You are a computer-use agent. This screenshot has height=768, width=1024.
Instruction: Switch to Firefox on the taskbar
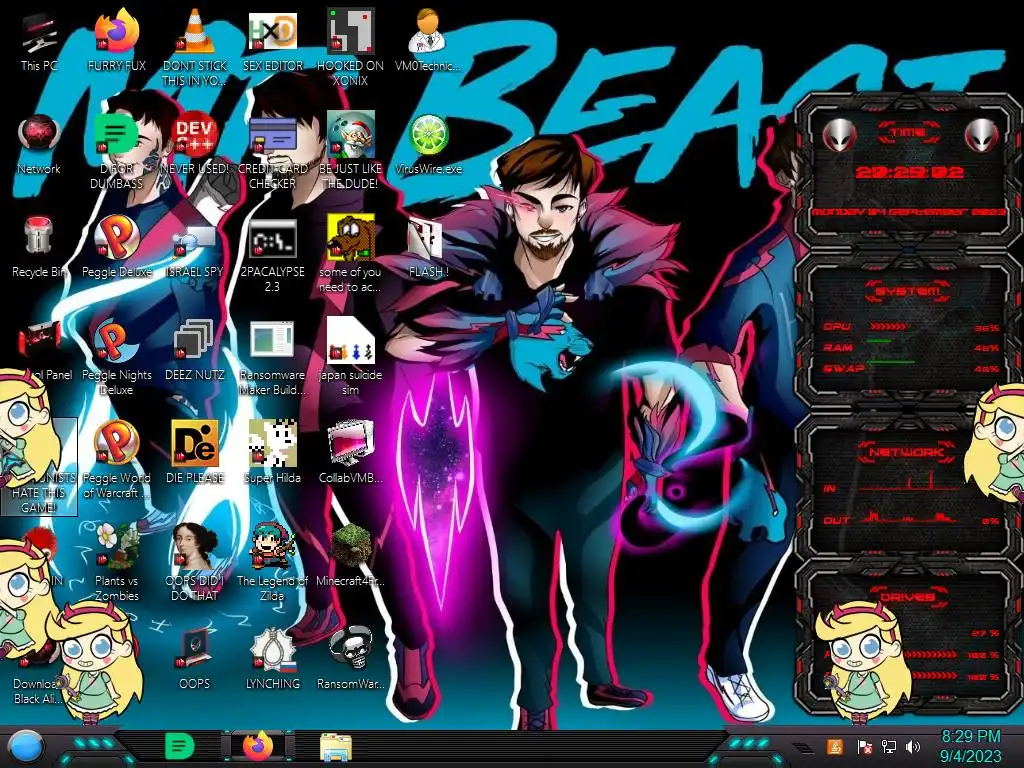(258, 746)
